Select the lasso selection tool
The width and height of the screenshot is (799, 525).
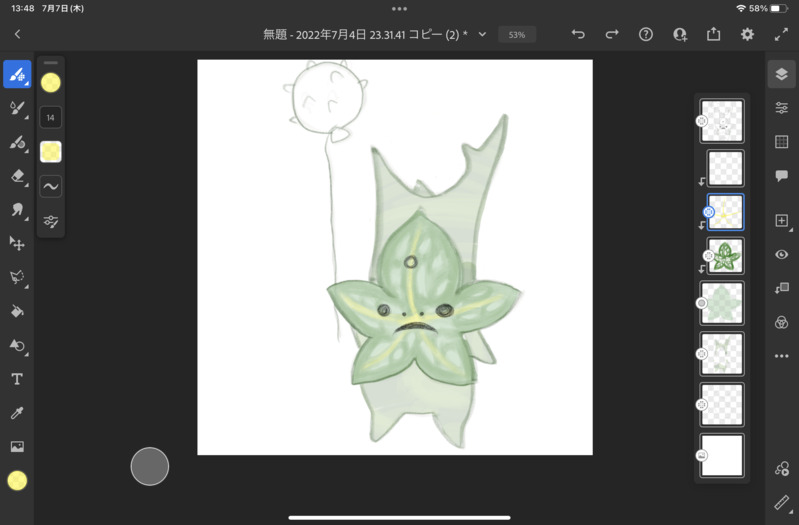pyautogui.click(x=17, y=277)
